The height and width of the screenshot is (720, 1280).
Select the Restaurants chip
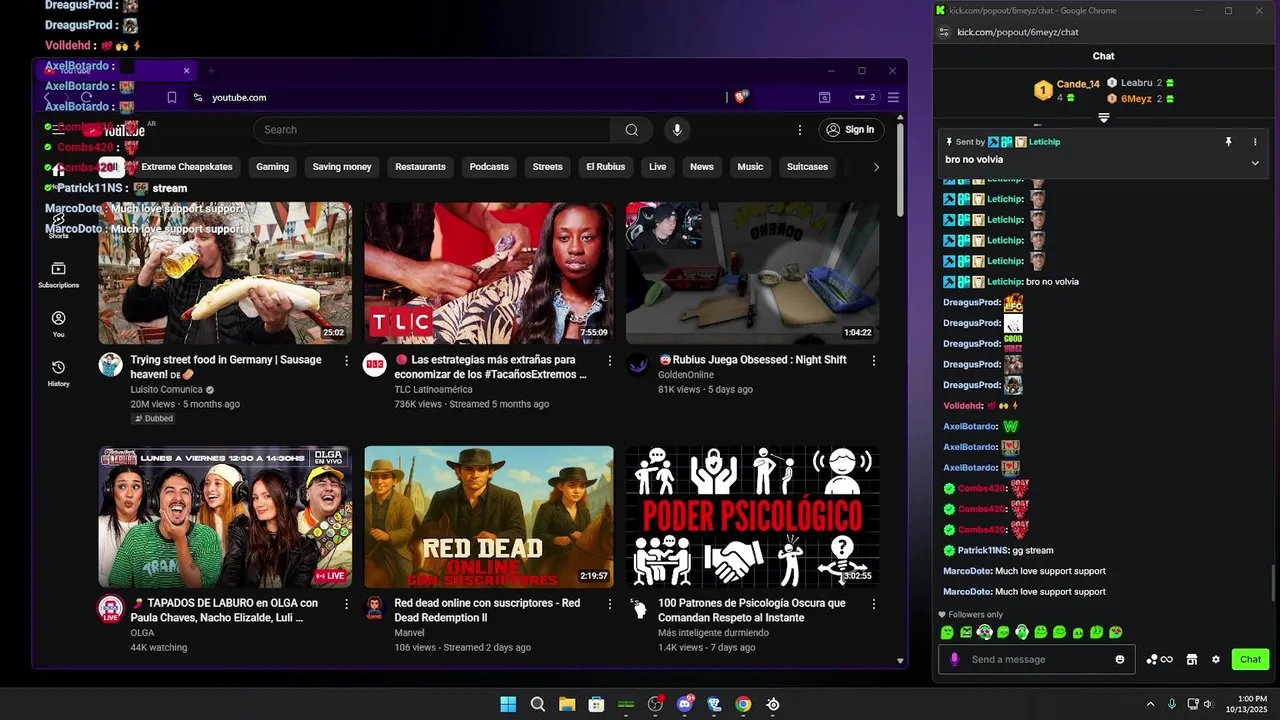420,167
